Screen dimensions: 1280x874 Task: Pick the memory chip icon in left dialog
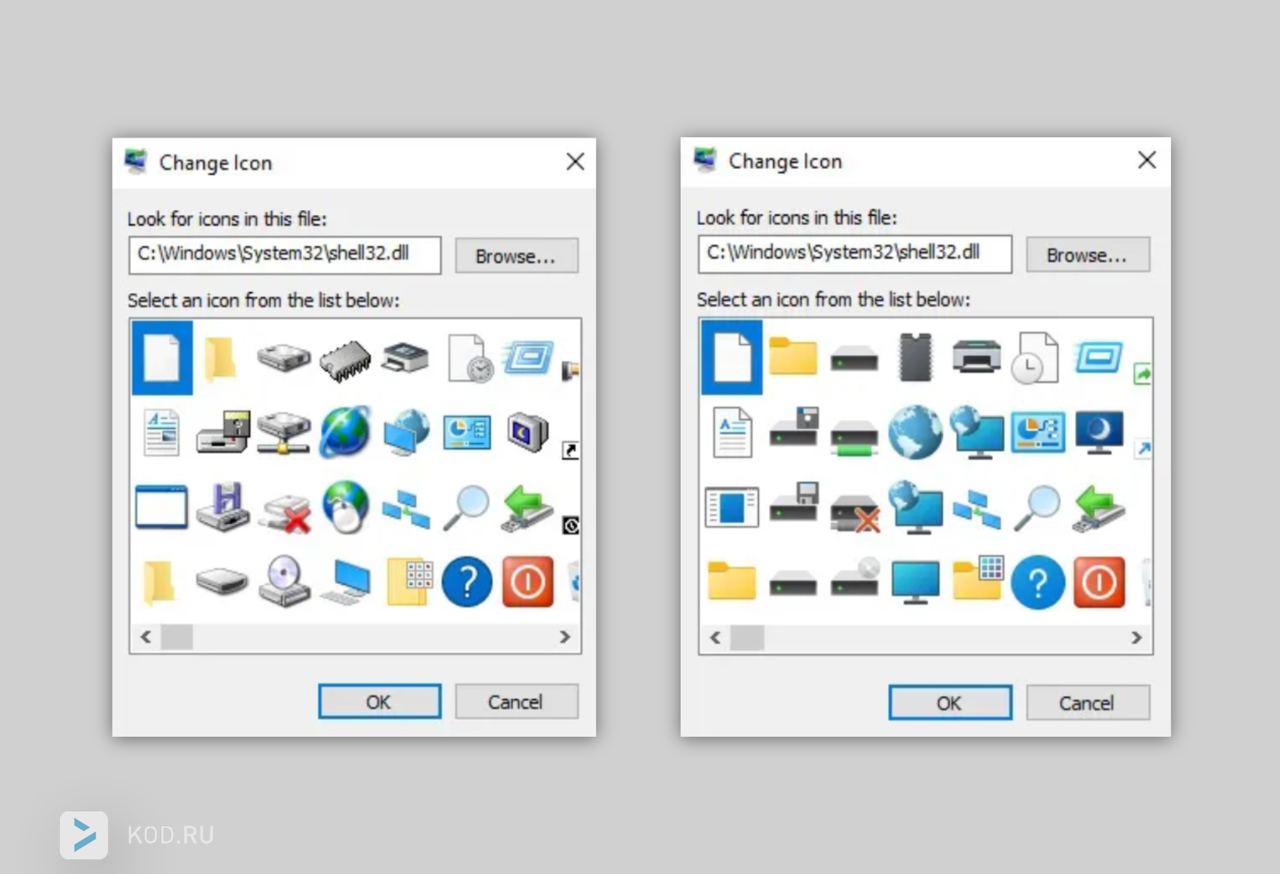tap(345, 360)
